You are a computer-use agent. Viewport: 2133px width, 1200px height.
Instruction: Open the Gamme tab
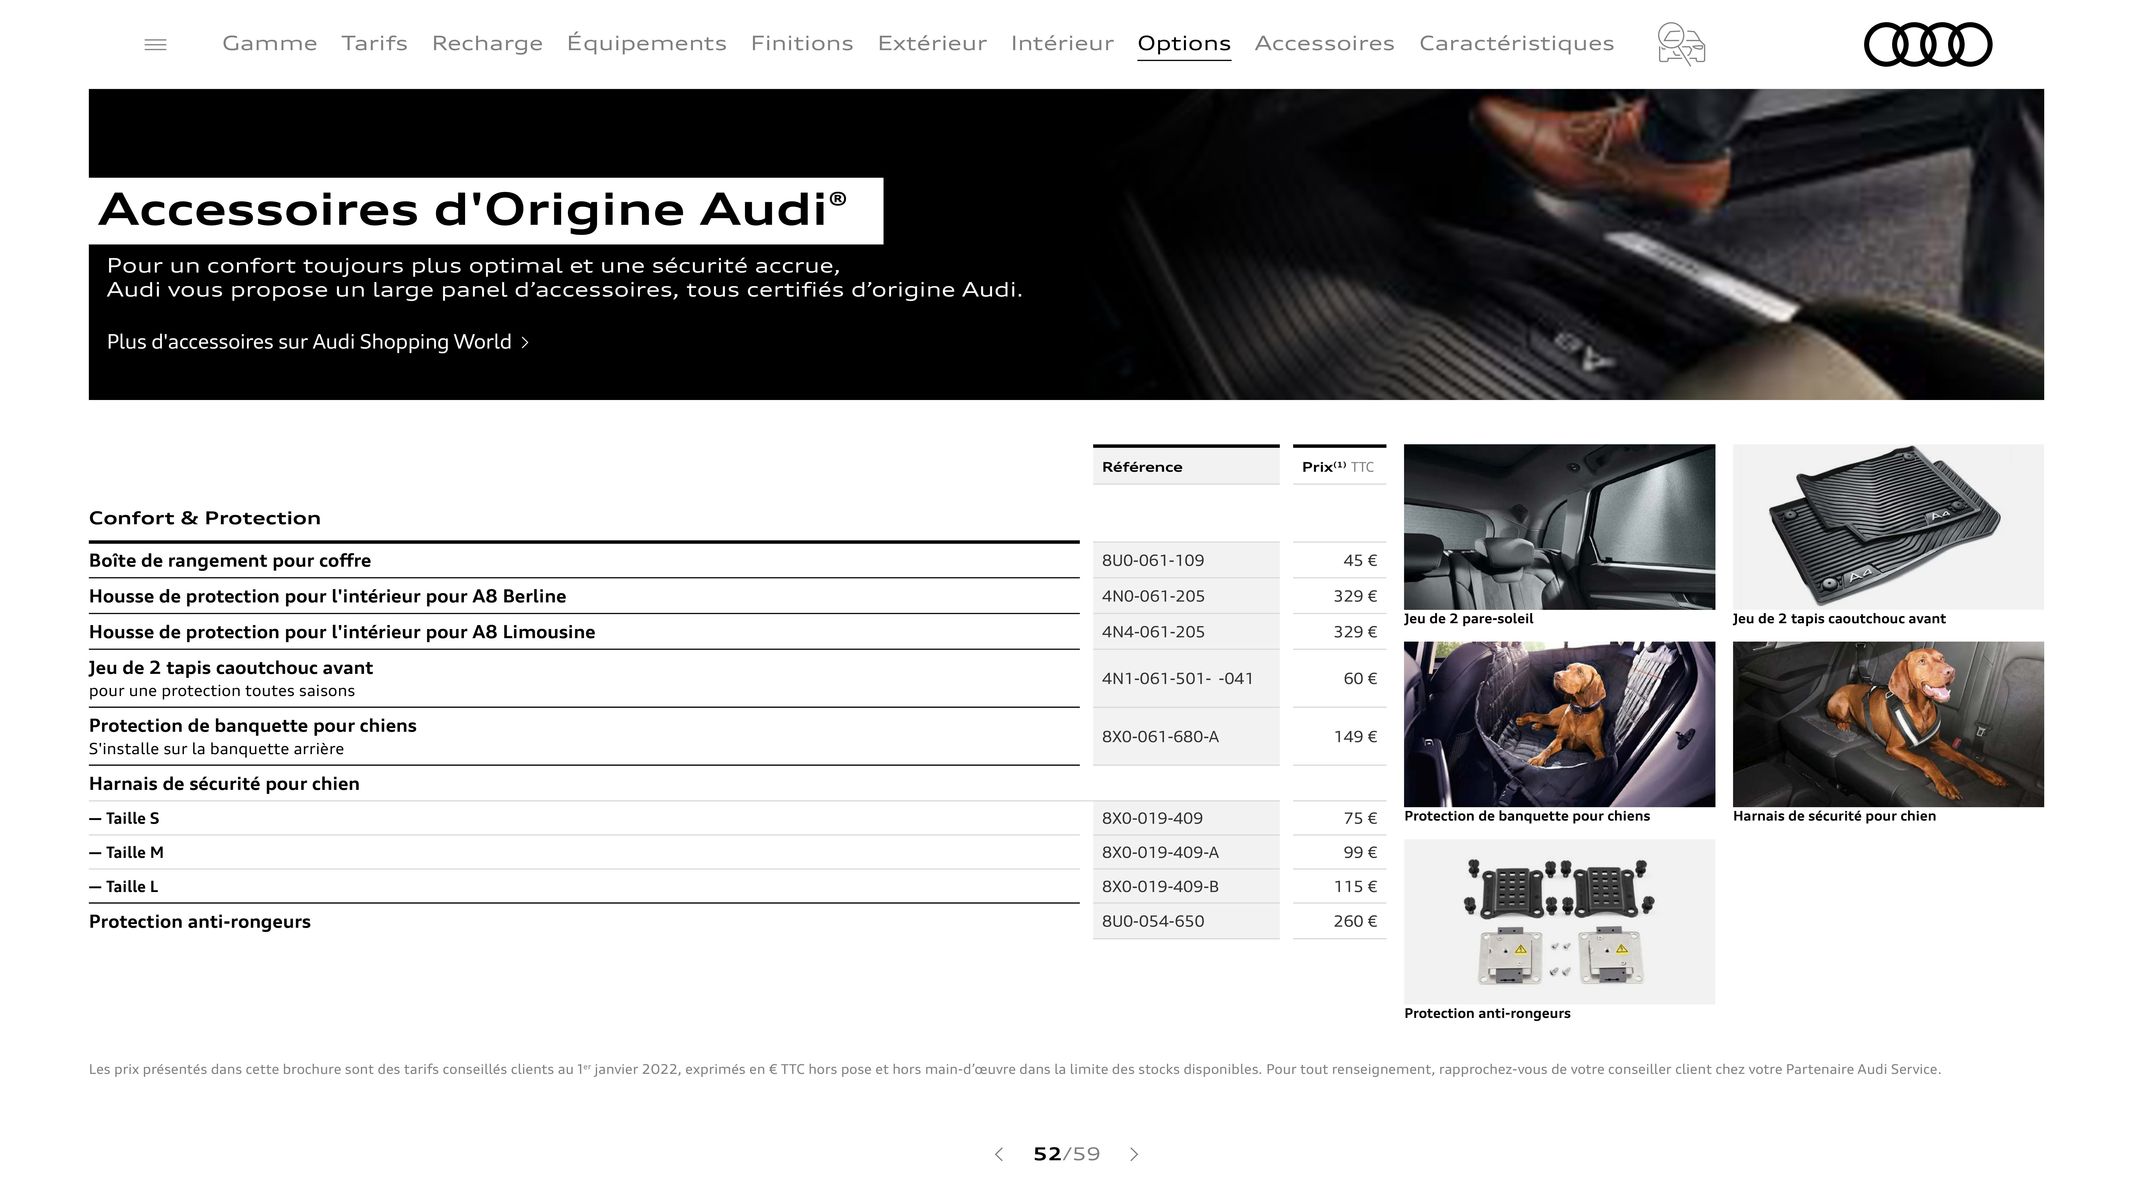point(269,43)
